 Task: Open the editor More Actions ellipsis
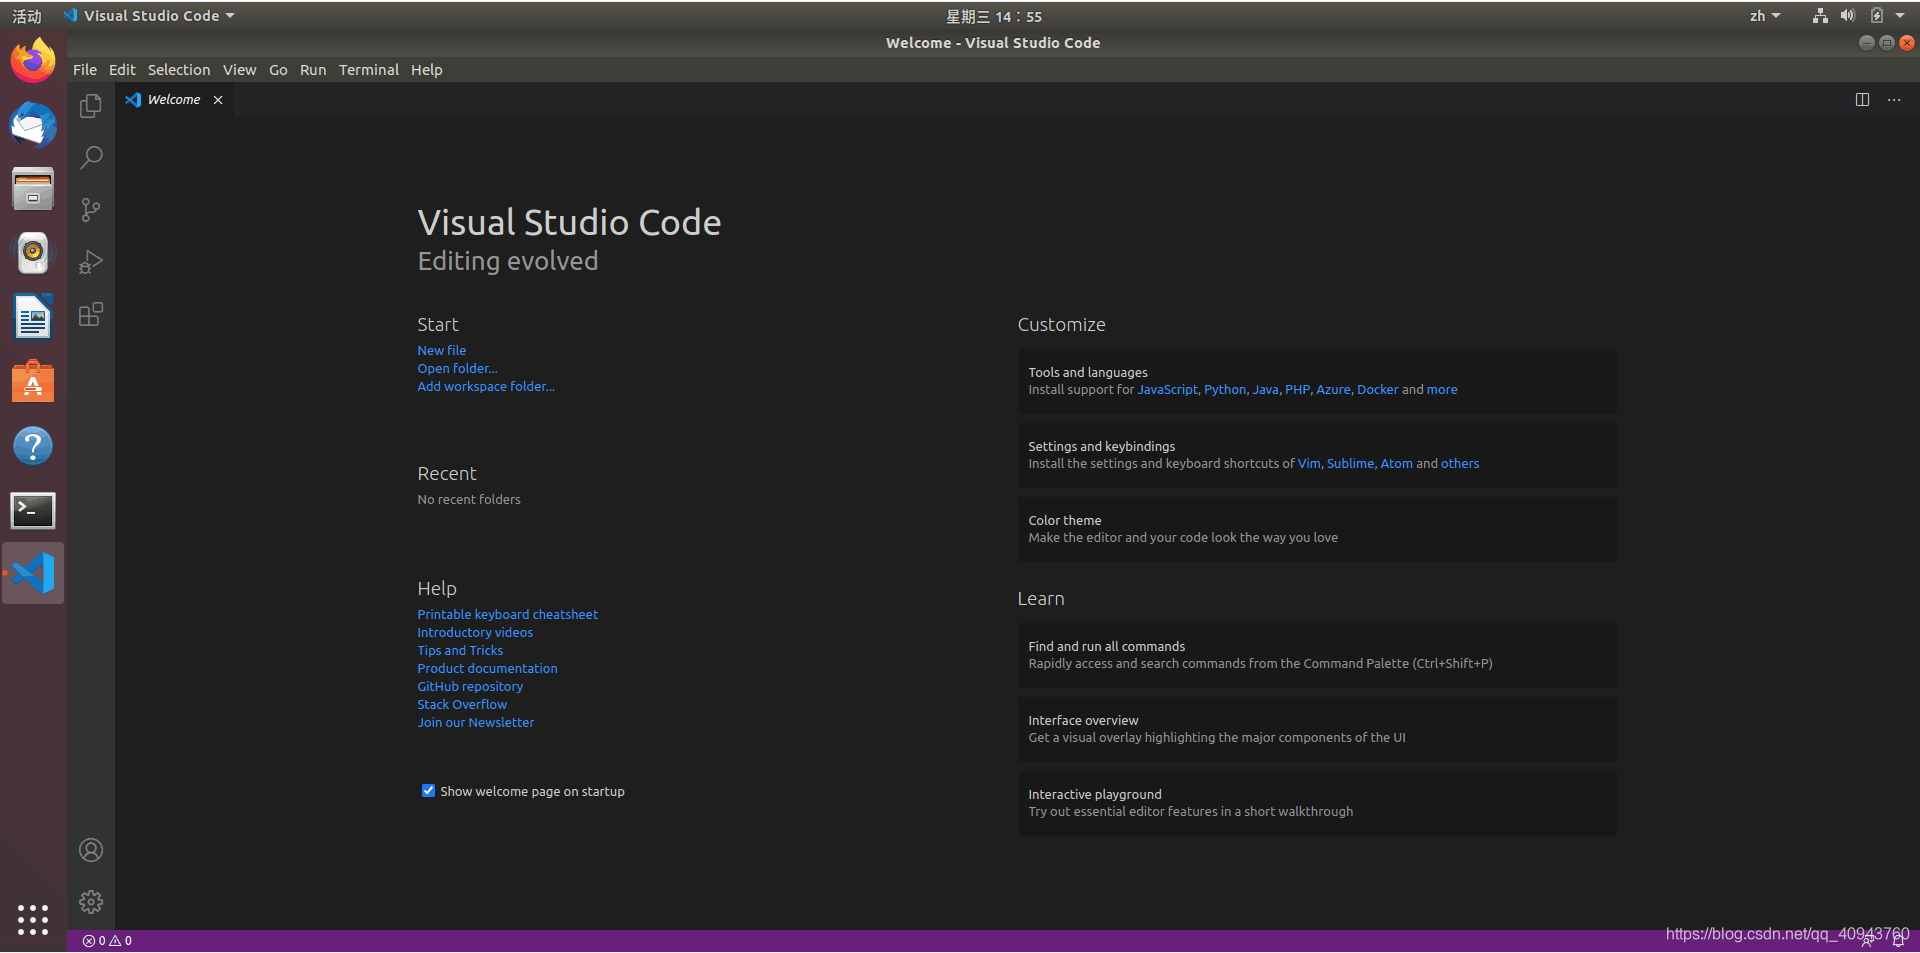1894,100
